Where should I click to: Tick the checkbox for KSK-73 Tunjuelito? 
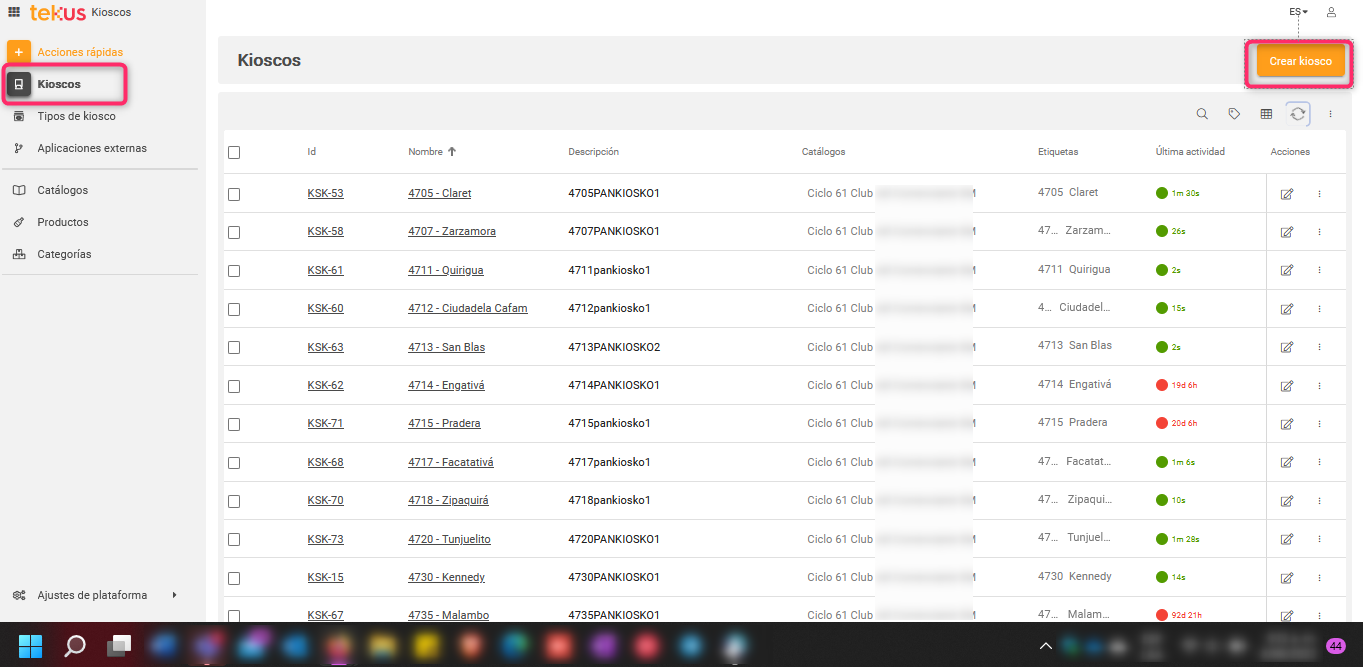click(x=234, y=540)
